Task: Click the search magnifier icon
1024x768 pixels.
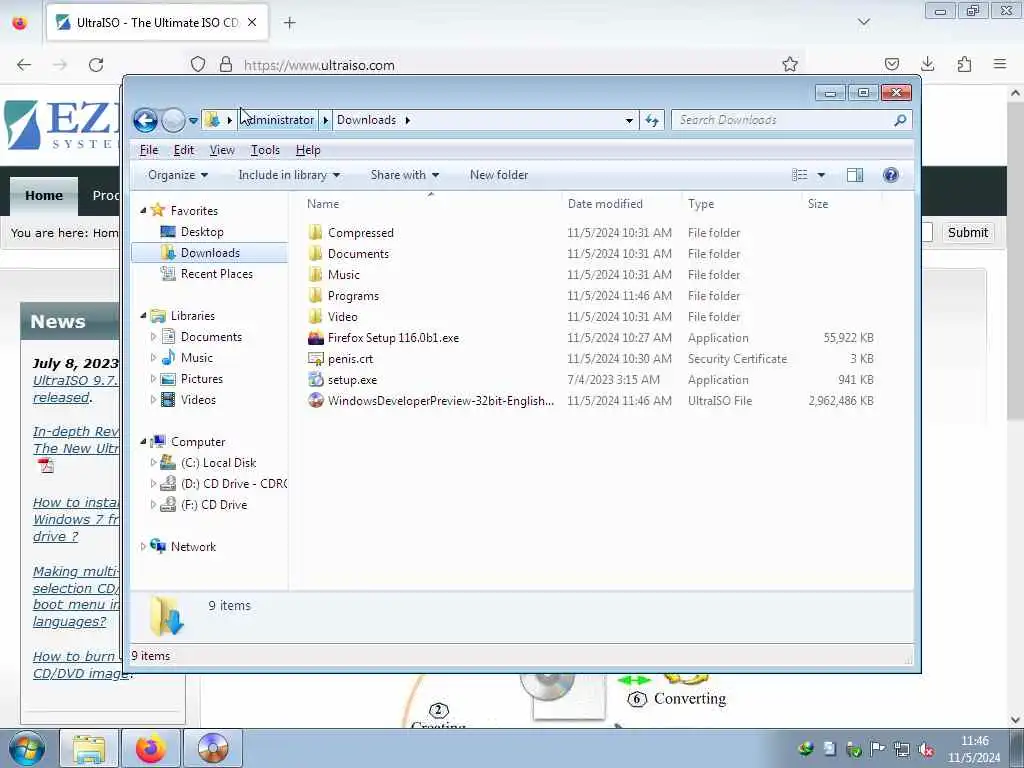Action: [x=900, y=120]
